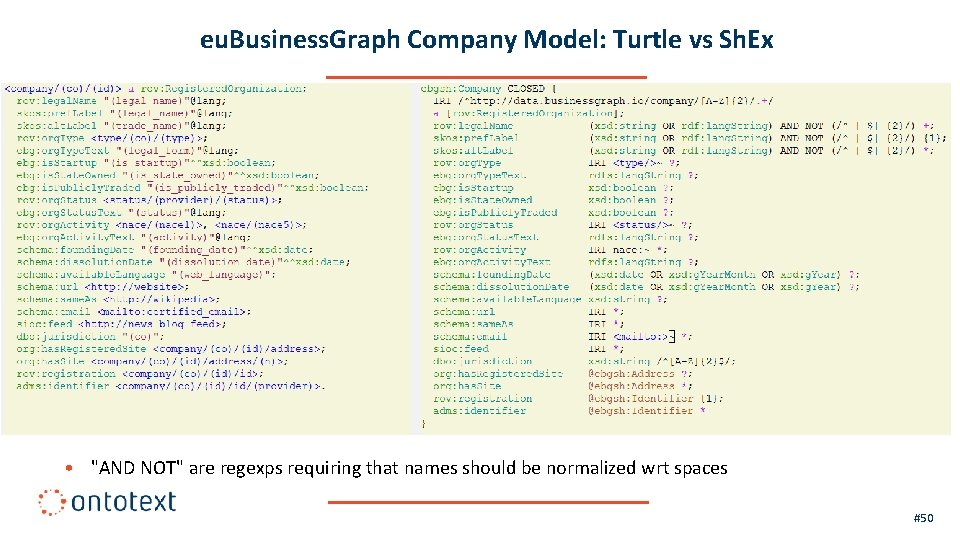The height and width of the screenshot is (540, 960).
Task: Click Turtle line dbo:jurisdiction "(co)";
Action: 91,336
